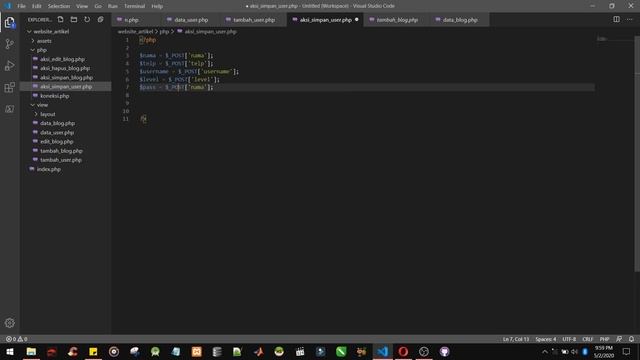Open the Source Control view
This screenshot has width=640, height=360.
click(9, 44)
